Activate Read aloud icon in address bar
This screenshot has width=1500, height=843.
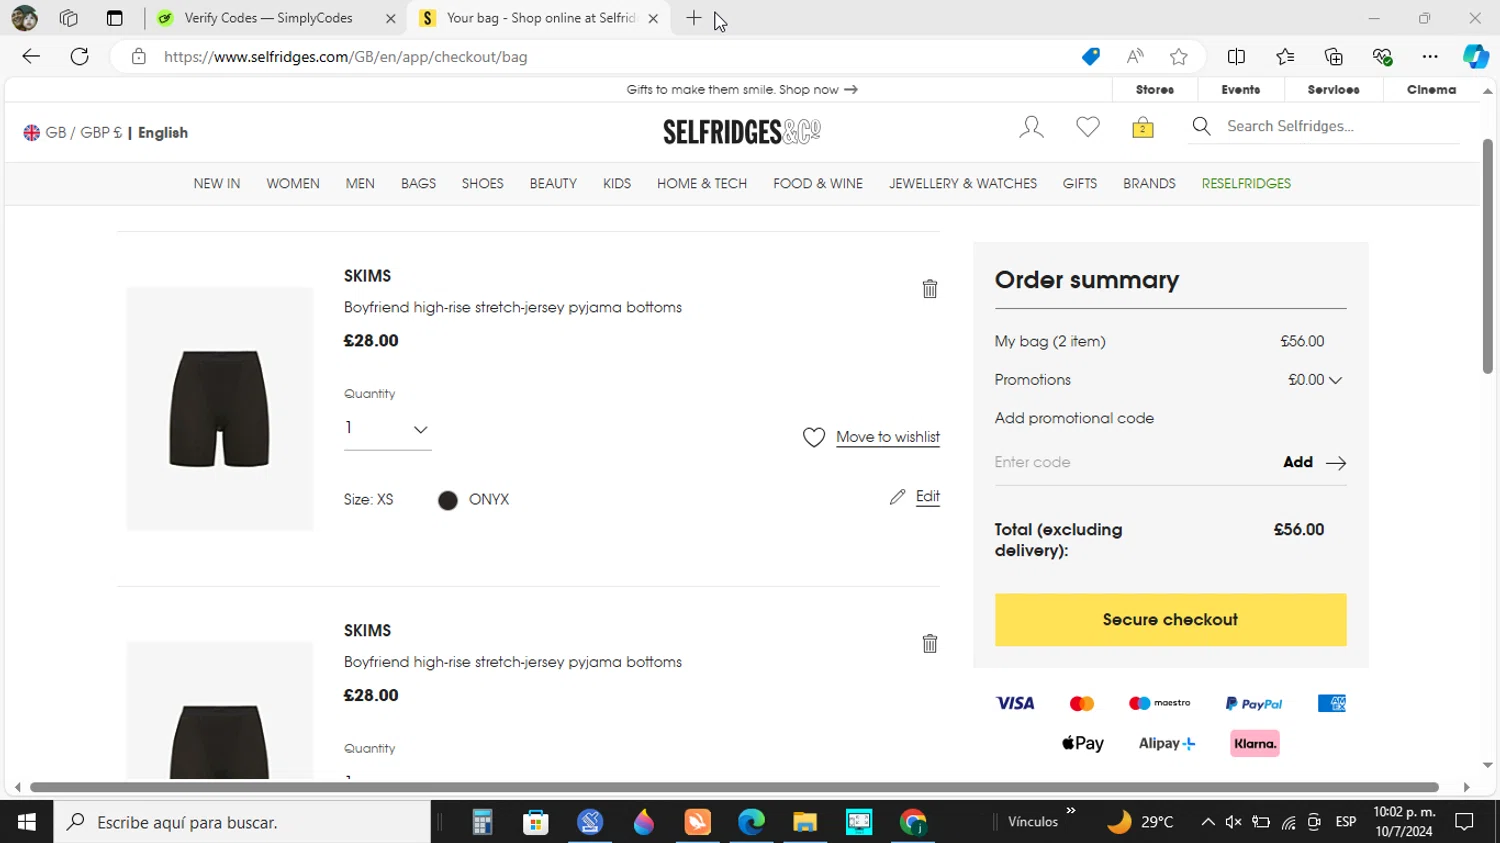[x=1135, y=57]
